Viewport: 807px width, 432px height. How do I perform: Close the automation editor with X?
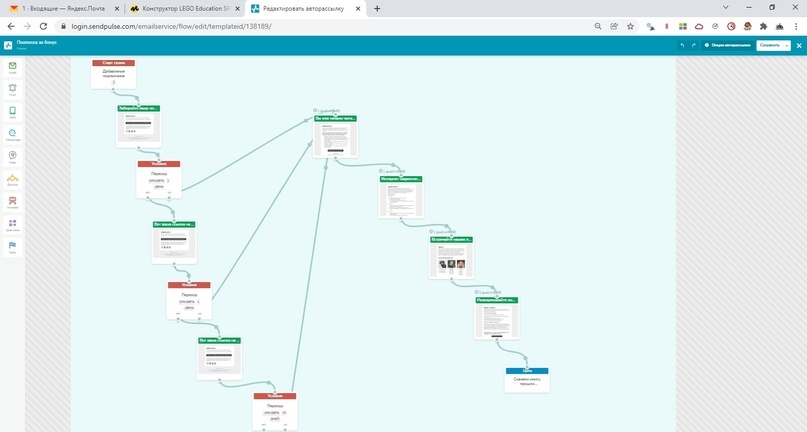pyautogui.click(x=797, y=45)
